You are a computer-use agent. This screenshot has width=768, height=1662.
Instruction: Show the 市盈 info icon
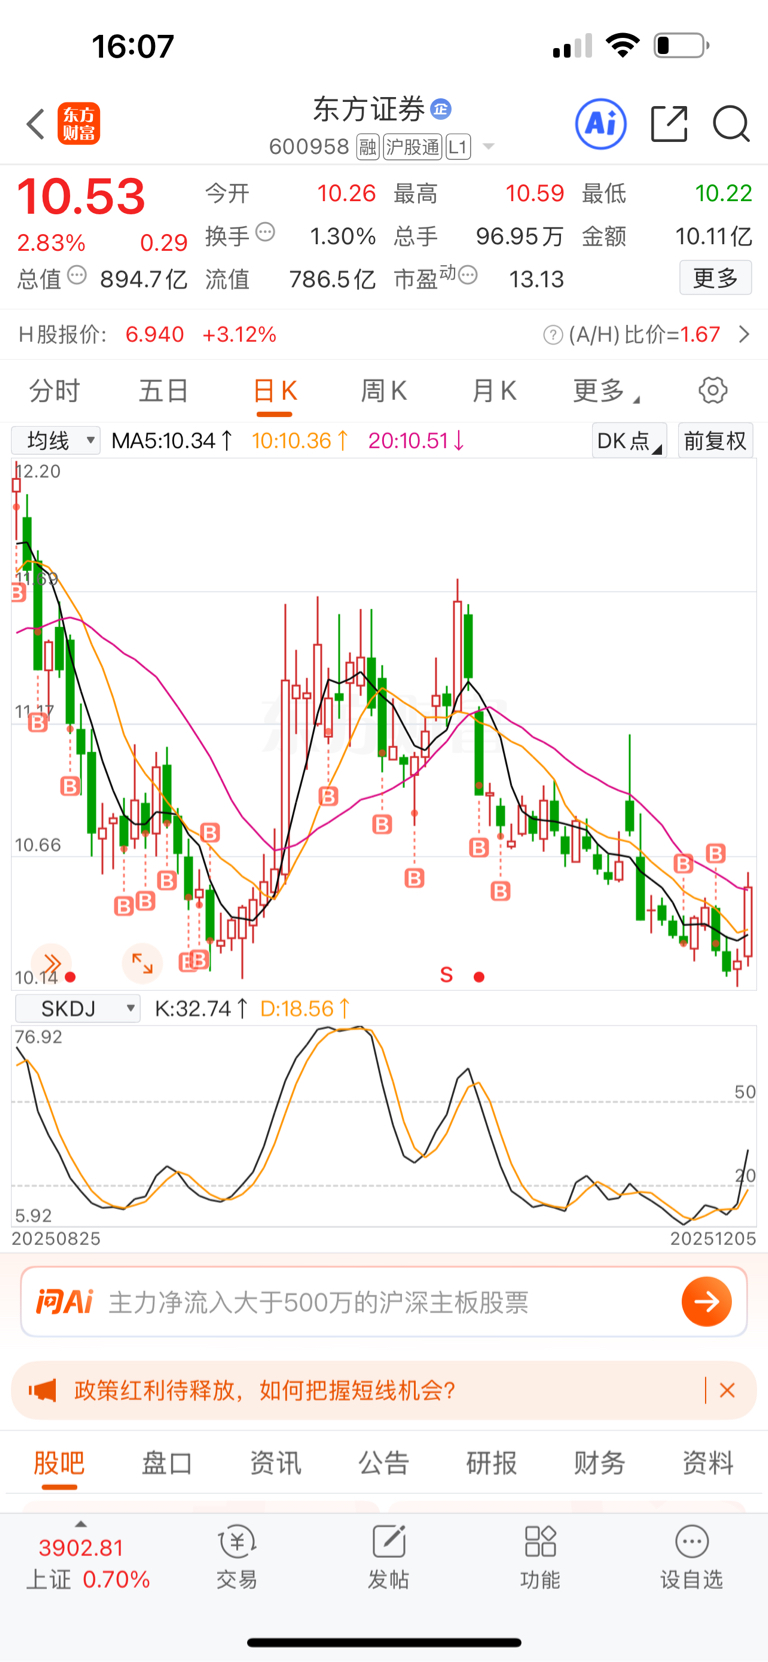468,275
